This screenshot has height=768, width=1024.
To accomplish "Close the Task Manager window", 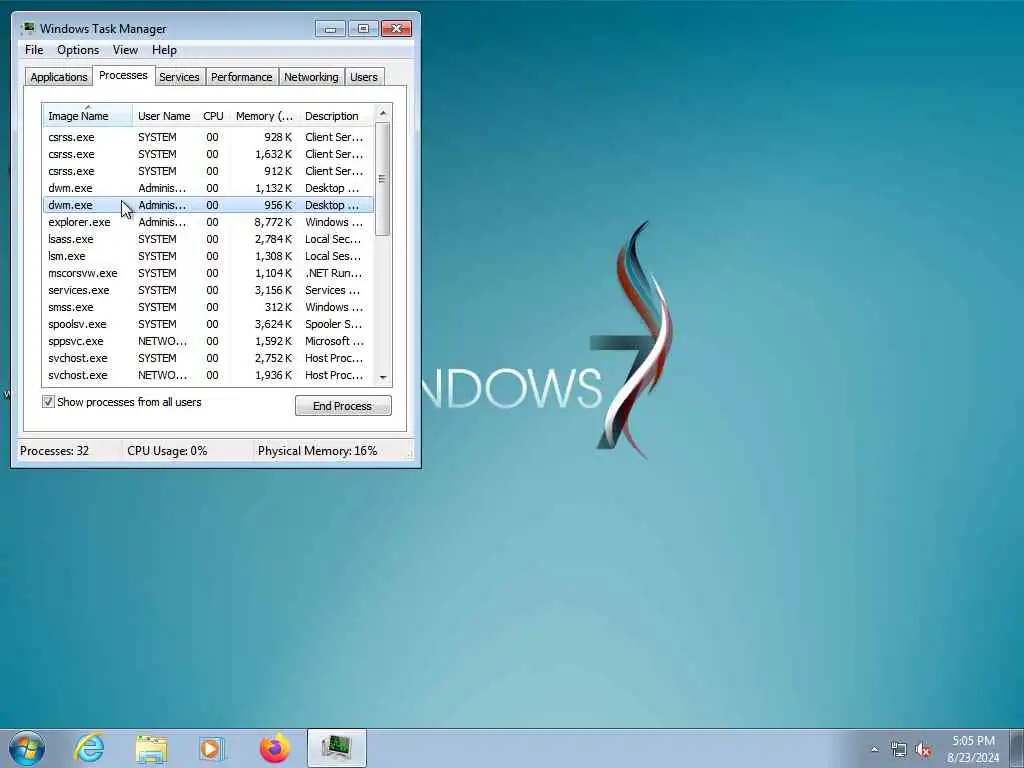I will pyautogui.click(x=396, y=29).
